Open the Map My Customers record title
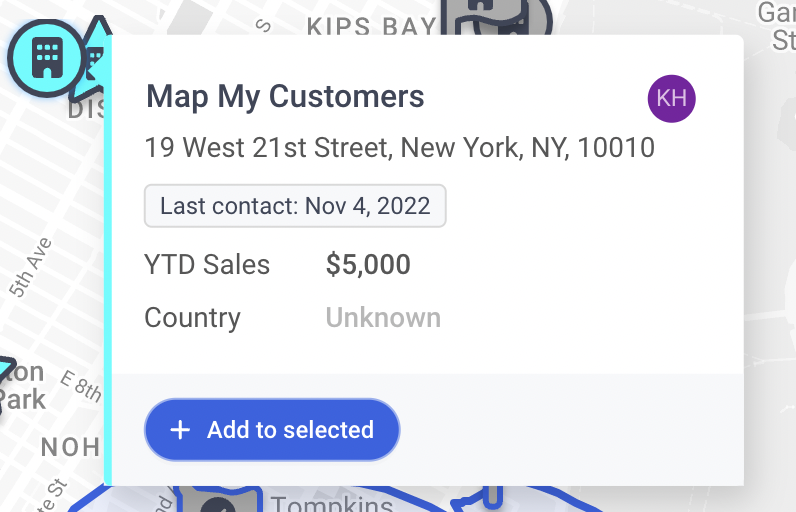The height and width of the screenshot is (512, 796). pos(285,96)
